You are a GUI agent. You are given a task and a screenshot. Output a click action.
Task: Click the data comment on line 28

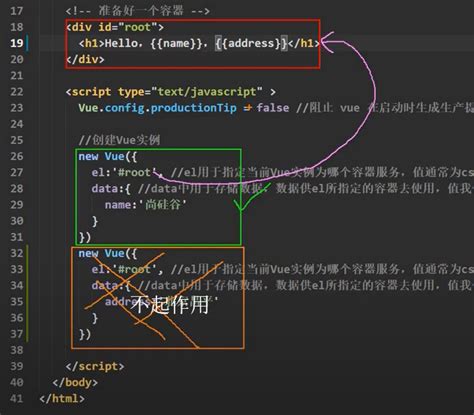pyautogui.click(x=306, y=189)
